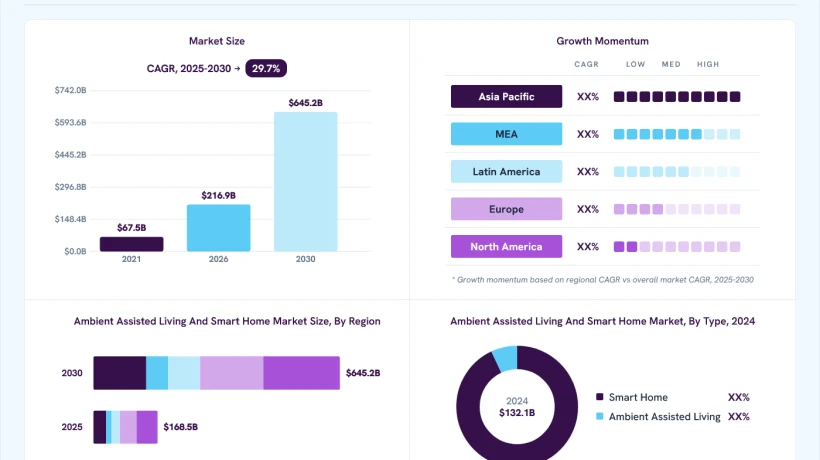
Task: Click the North America momentum indicator squares
Action: point(677,247)
